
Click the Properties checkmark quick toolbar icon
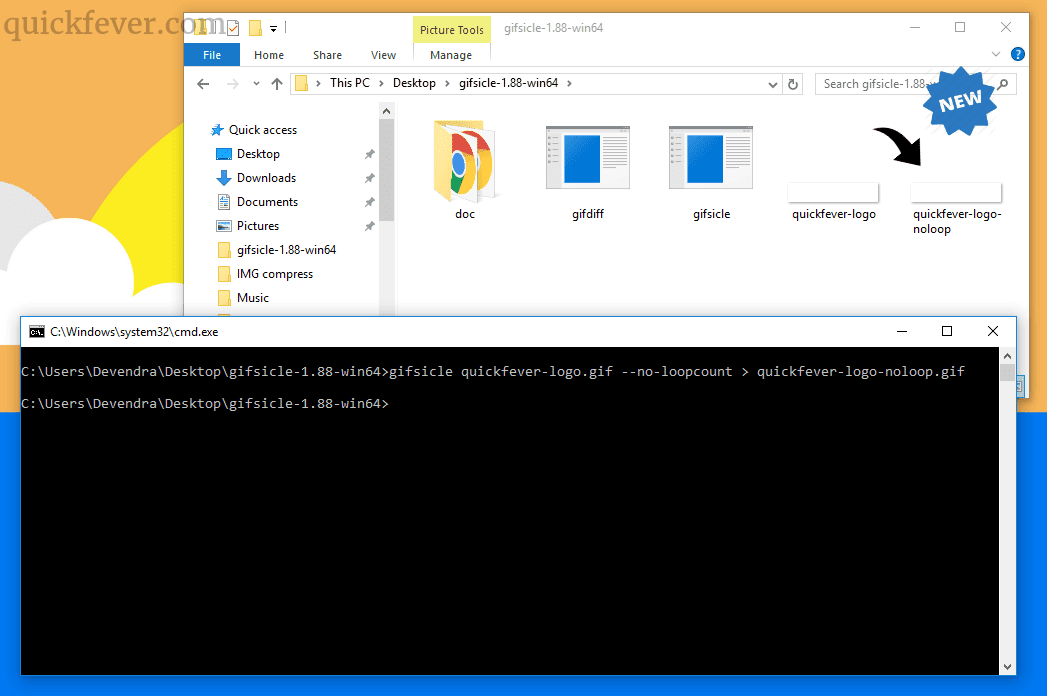pyautogui.click(x=233, y=28)
